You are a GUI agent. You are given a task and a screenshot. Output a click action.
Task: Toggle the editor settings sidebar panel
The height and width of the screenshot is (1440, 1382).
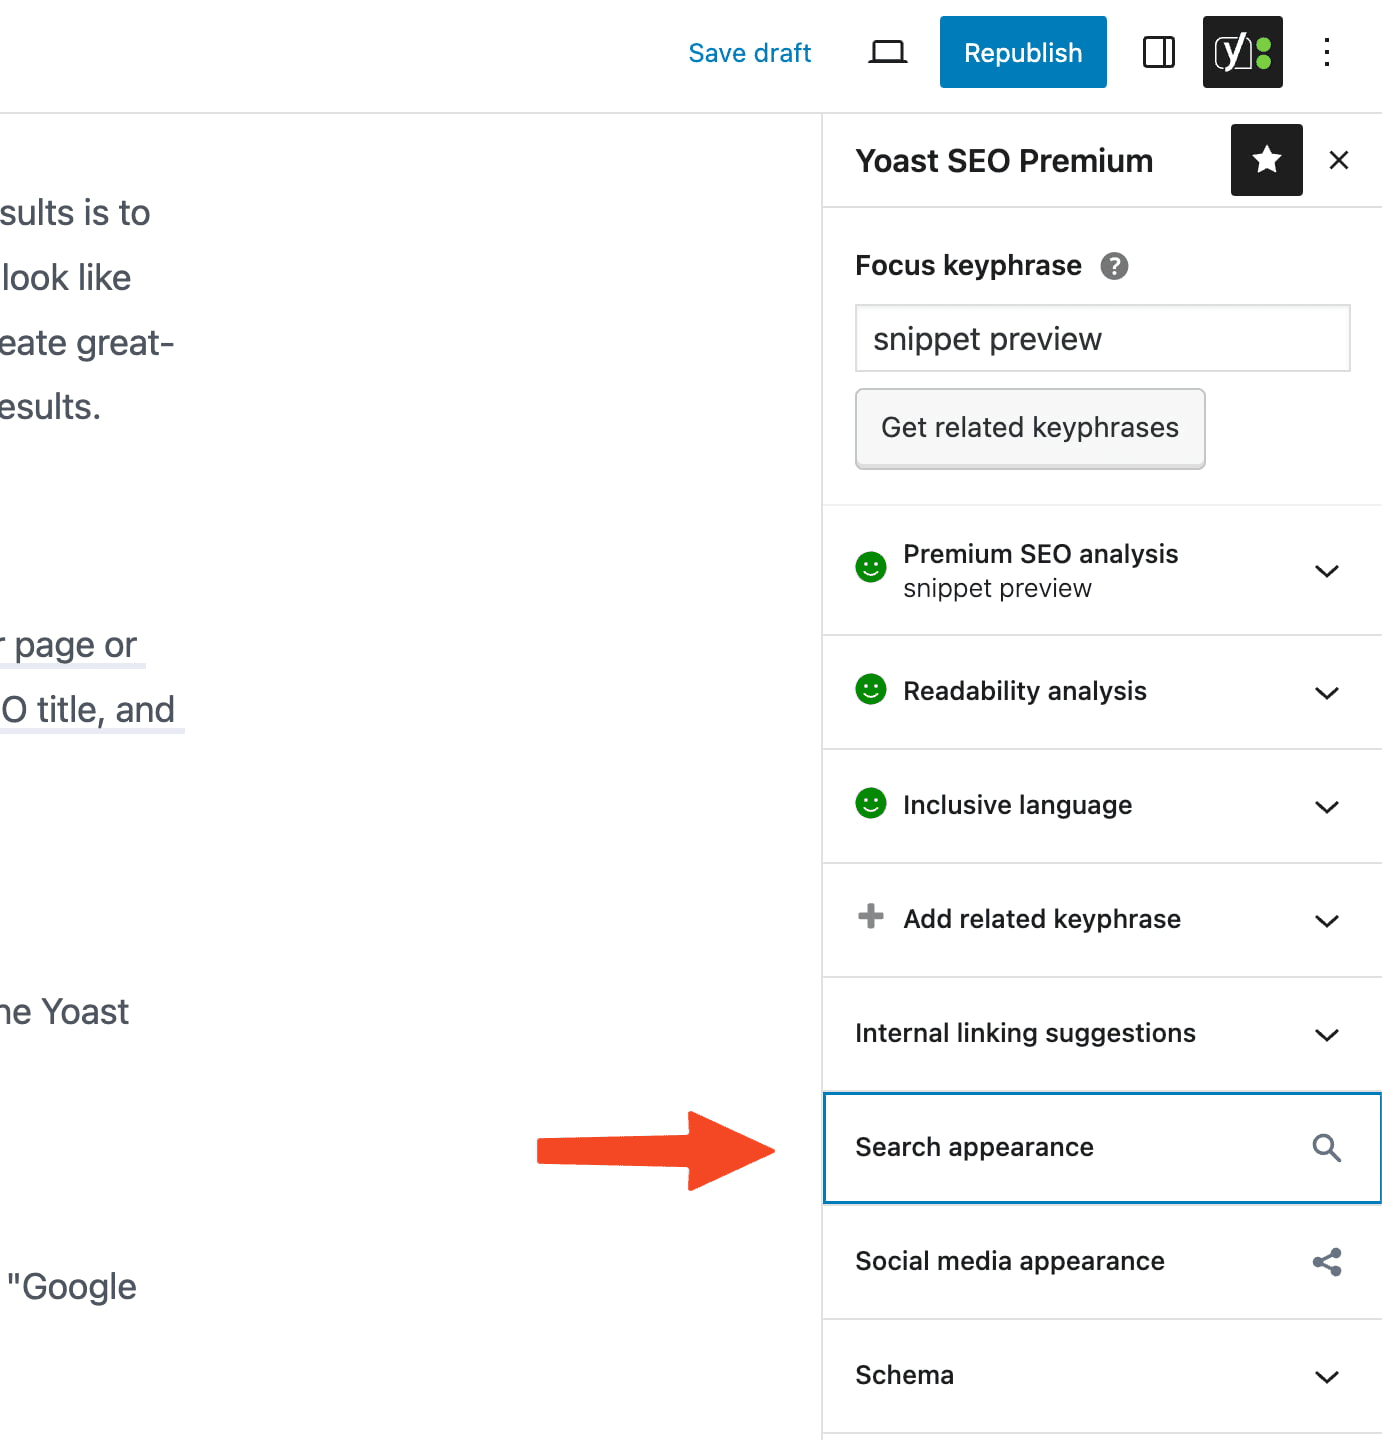point(1158,52)
